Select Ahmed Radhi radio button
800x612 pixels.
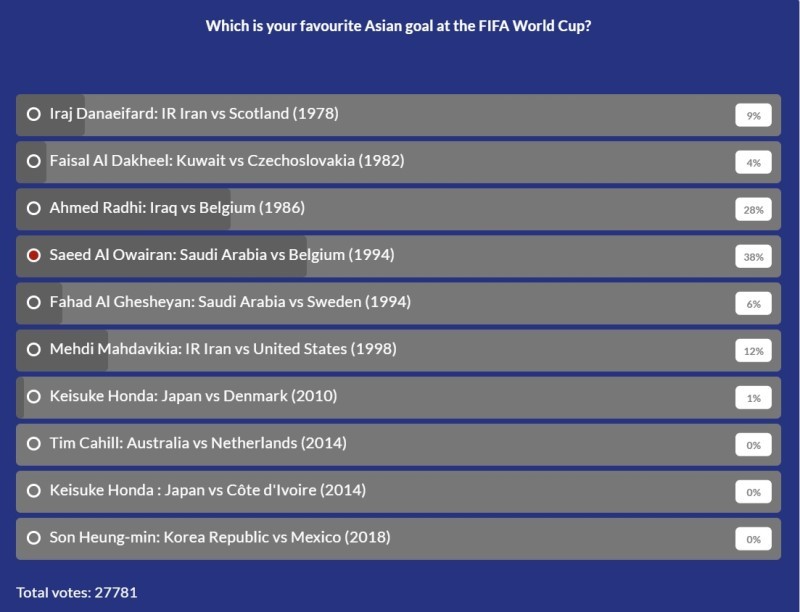[34, 209]
